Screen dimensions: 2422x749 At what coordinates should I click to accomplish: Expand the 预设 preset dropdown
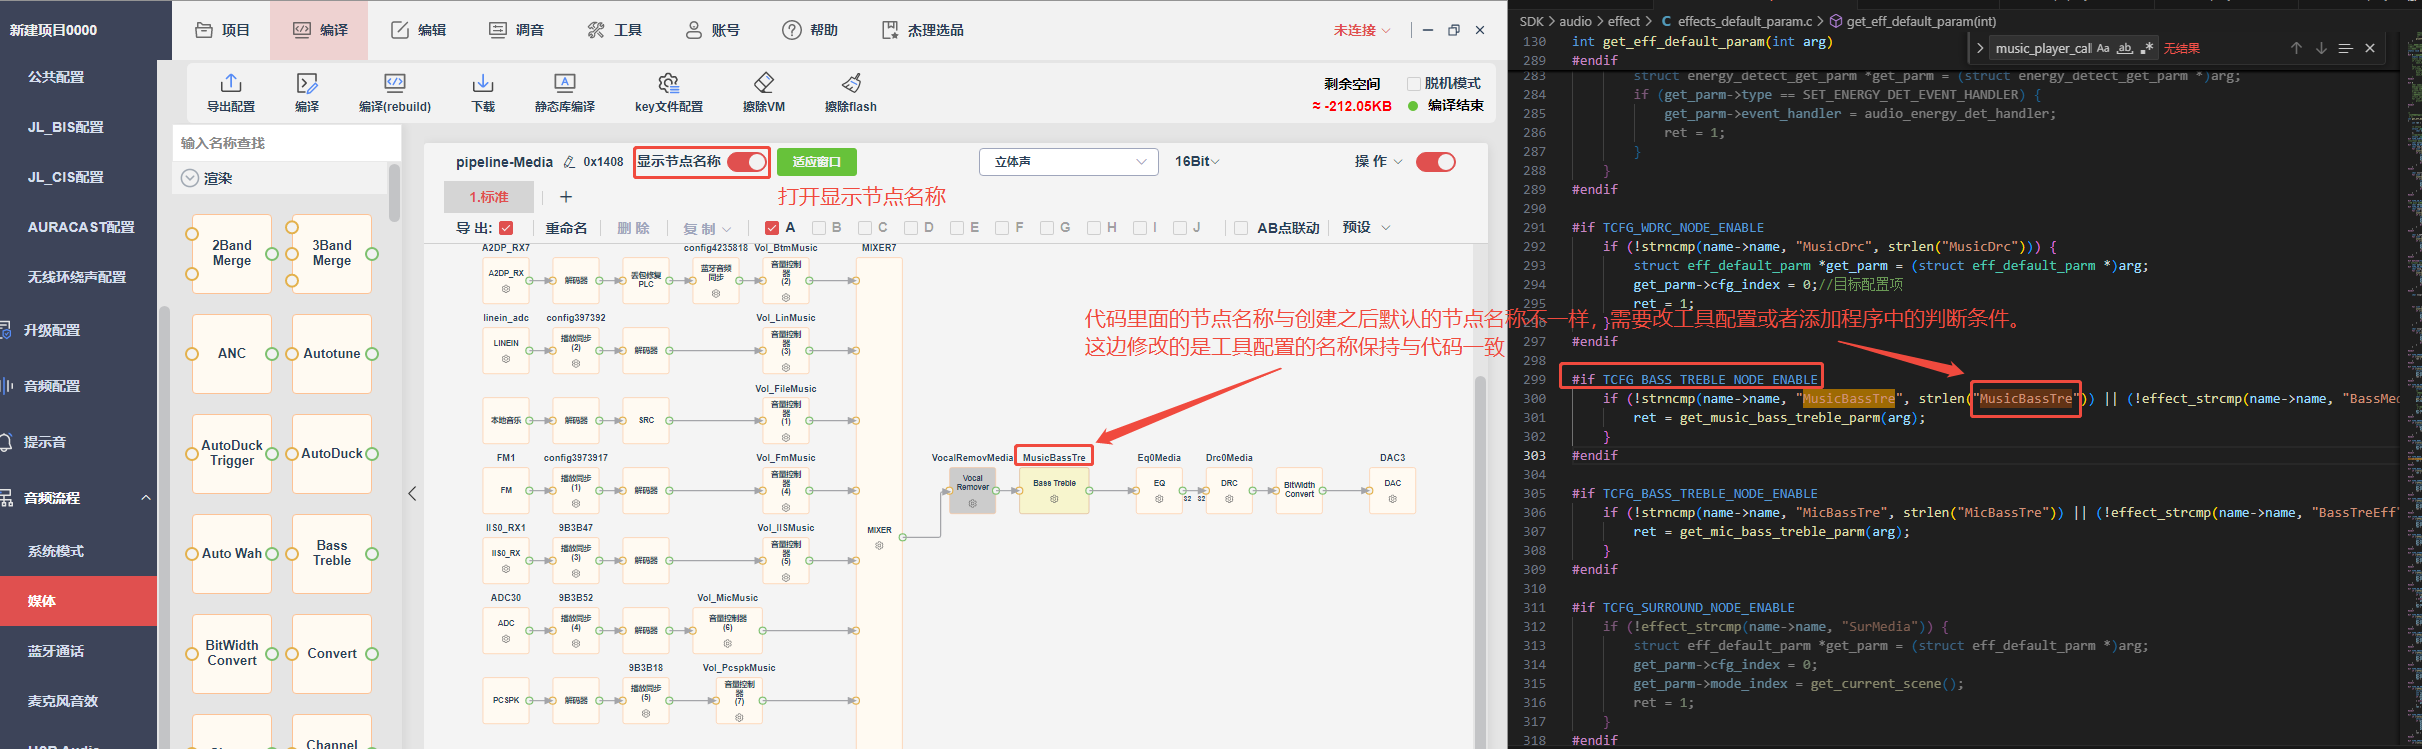1366,228
